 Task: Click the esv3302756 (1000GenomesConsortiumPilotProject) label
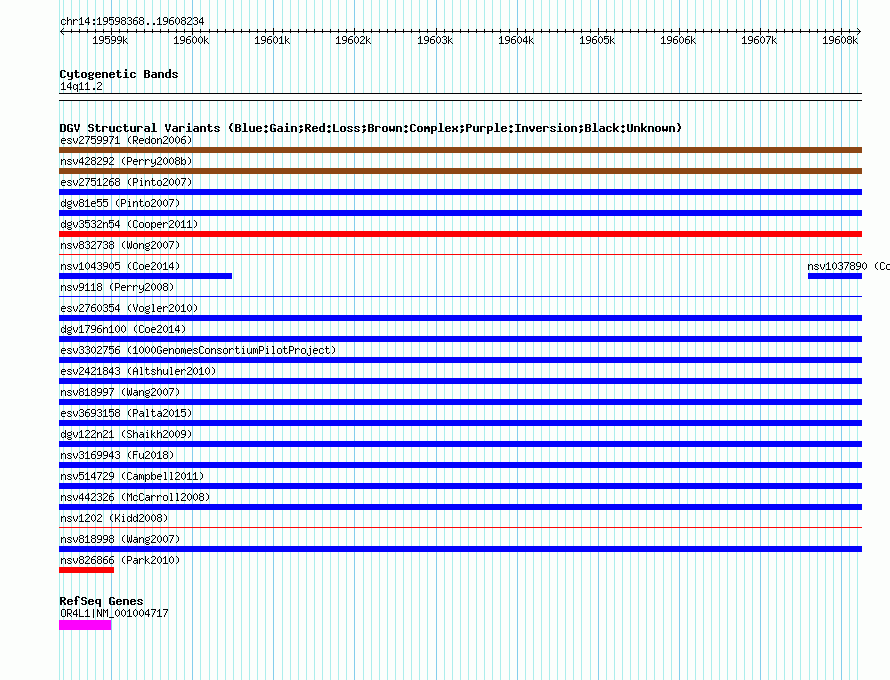pos(198,350)
